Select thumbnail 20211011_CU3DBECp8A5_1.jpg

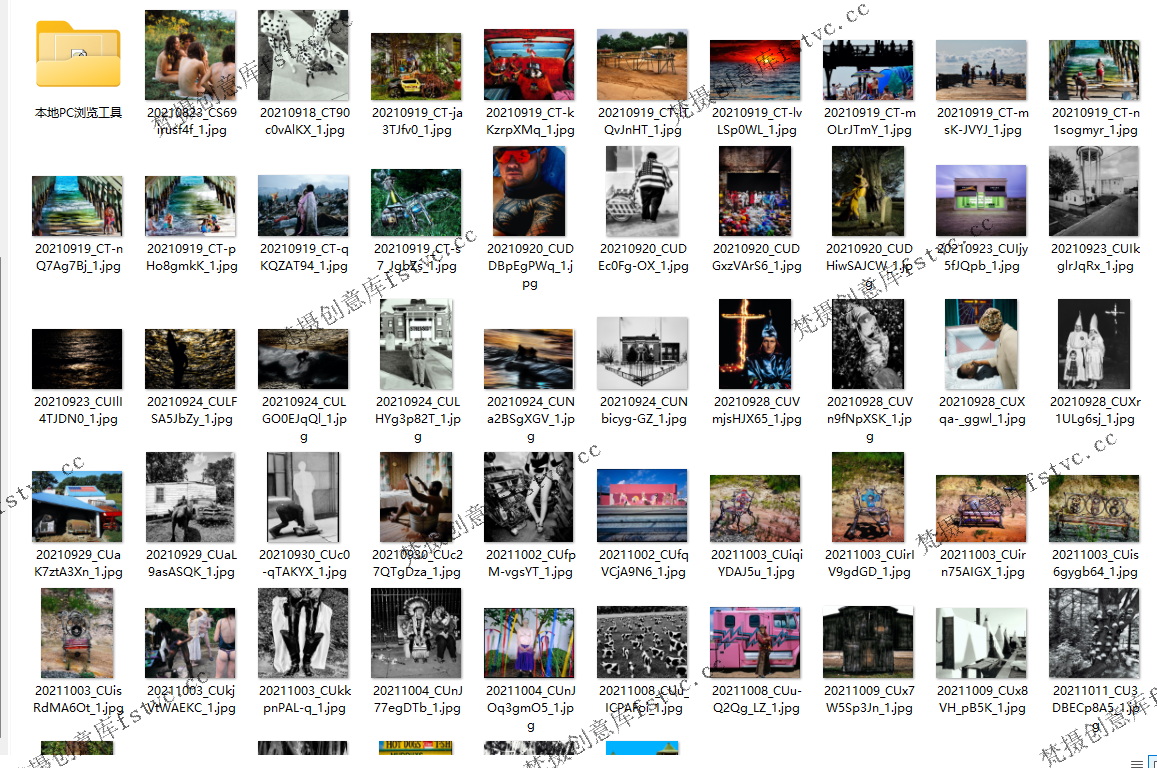pos(1094,633)
